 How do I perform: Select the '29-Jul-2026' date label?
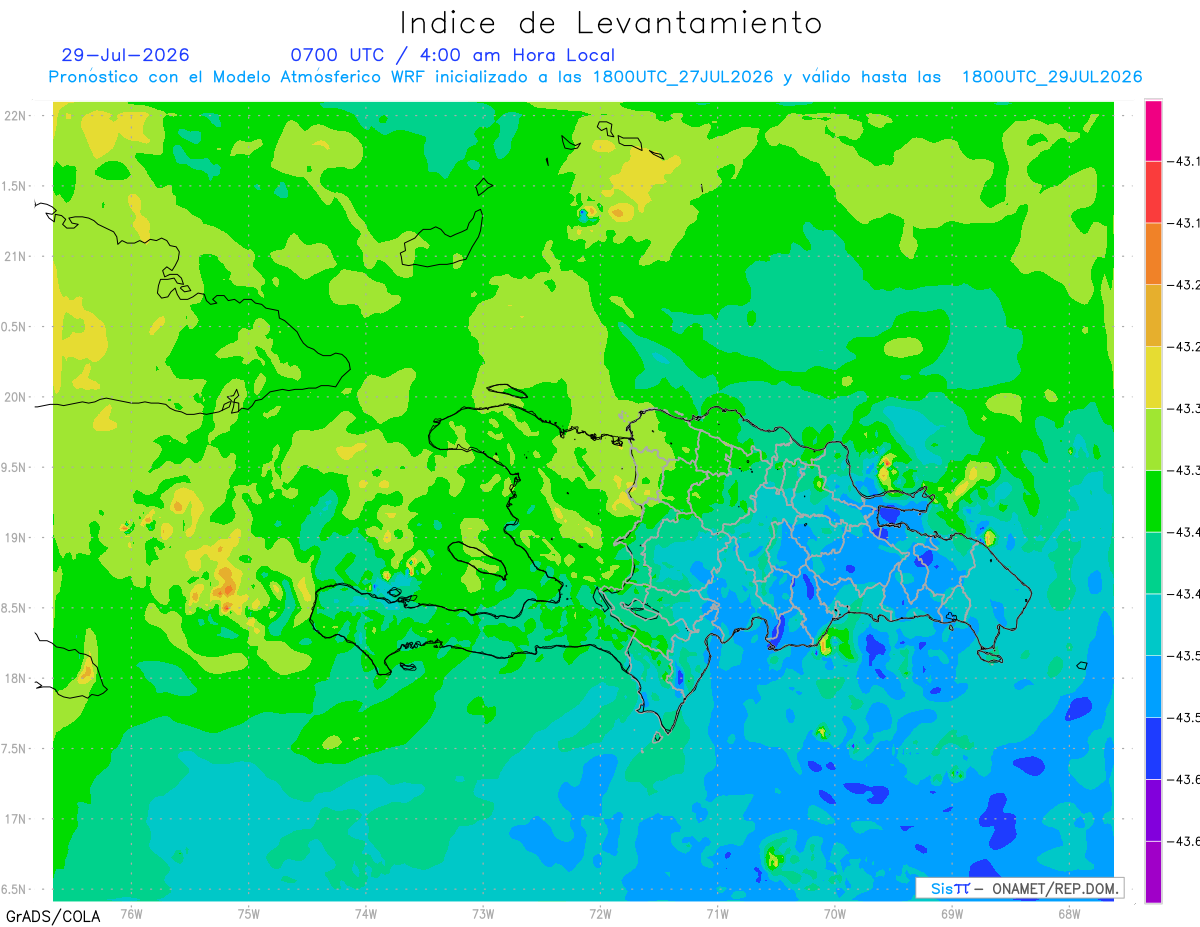tap(125, 55)
